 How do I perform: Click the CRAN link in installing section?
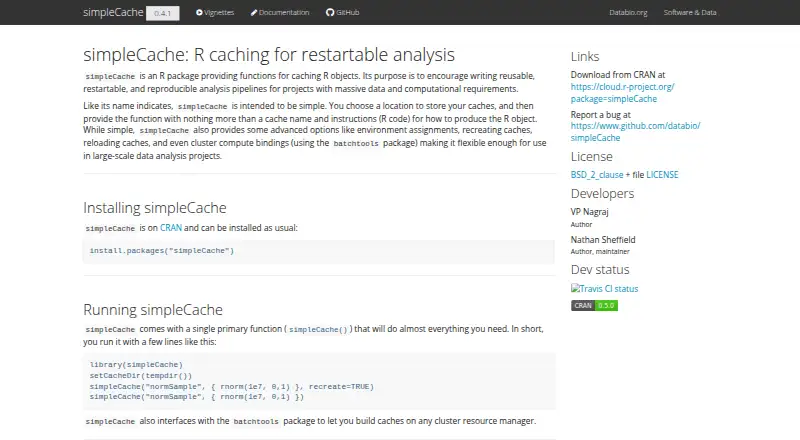[171, 228]
